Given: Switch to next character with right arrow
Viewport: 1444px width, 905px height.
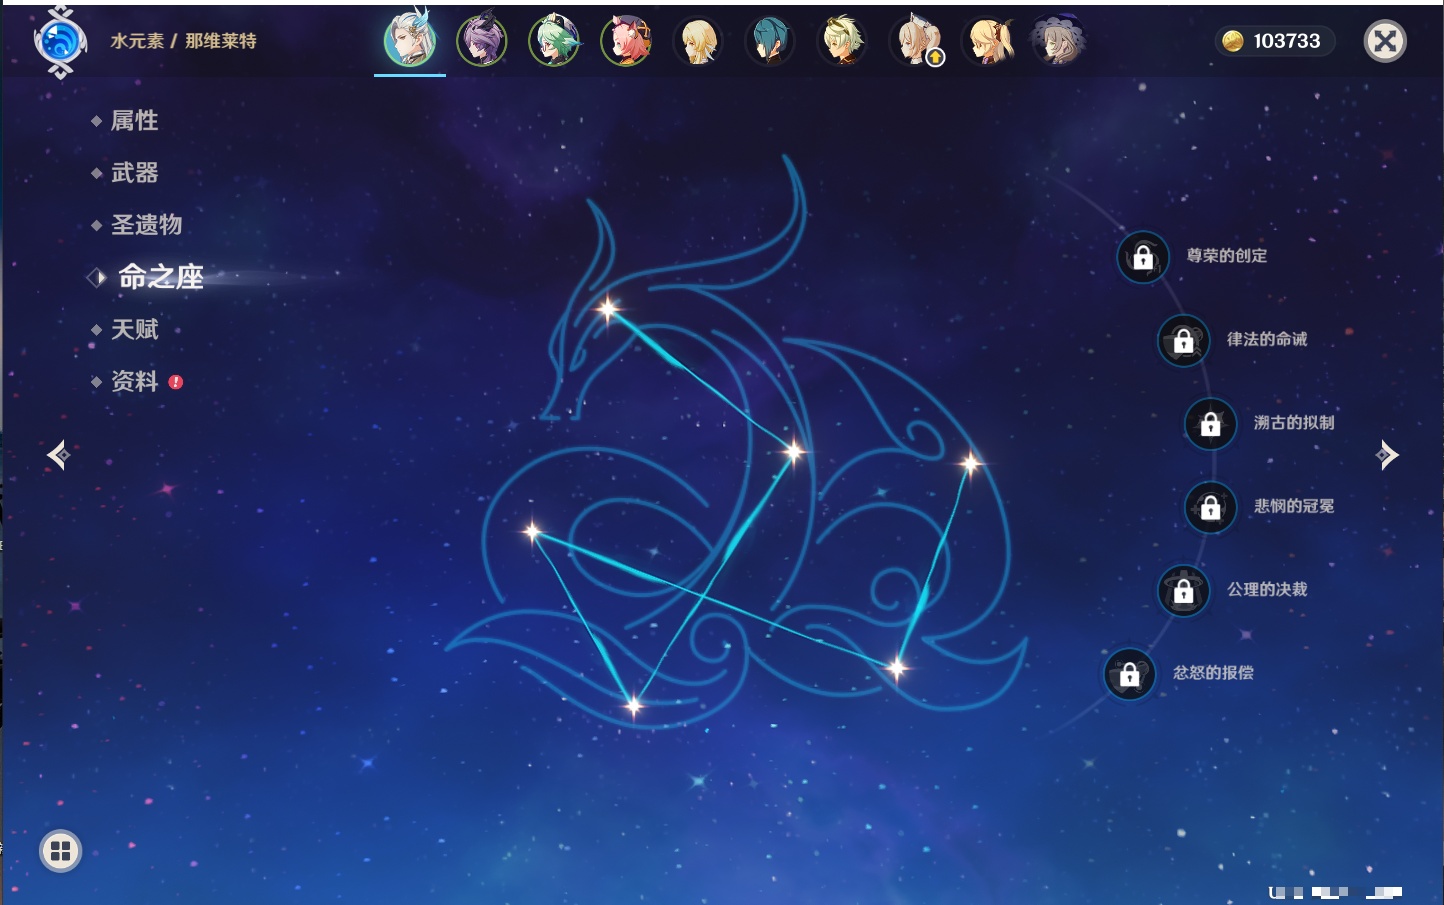Looking at the screenshot, I should tap(1386, 455).
